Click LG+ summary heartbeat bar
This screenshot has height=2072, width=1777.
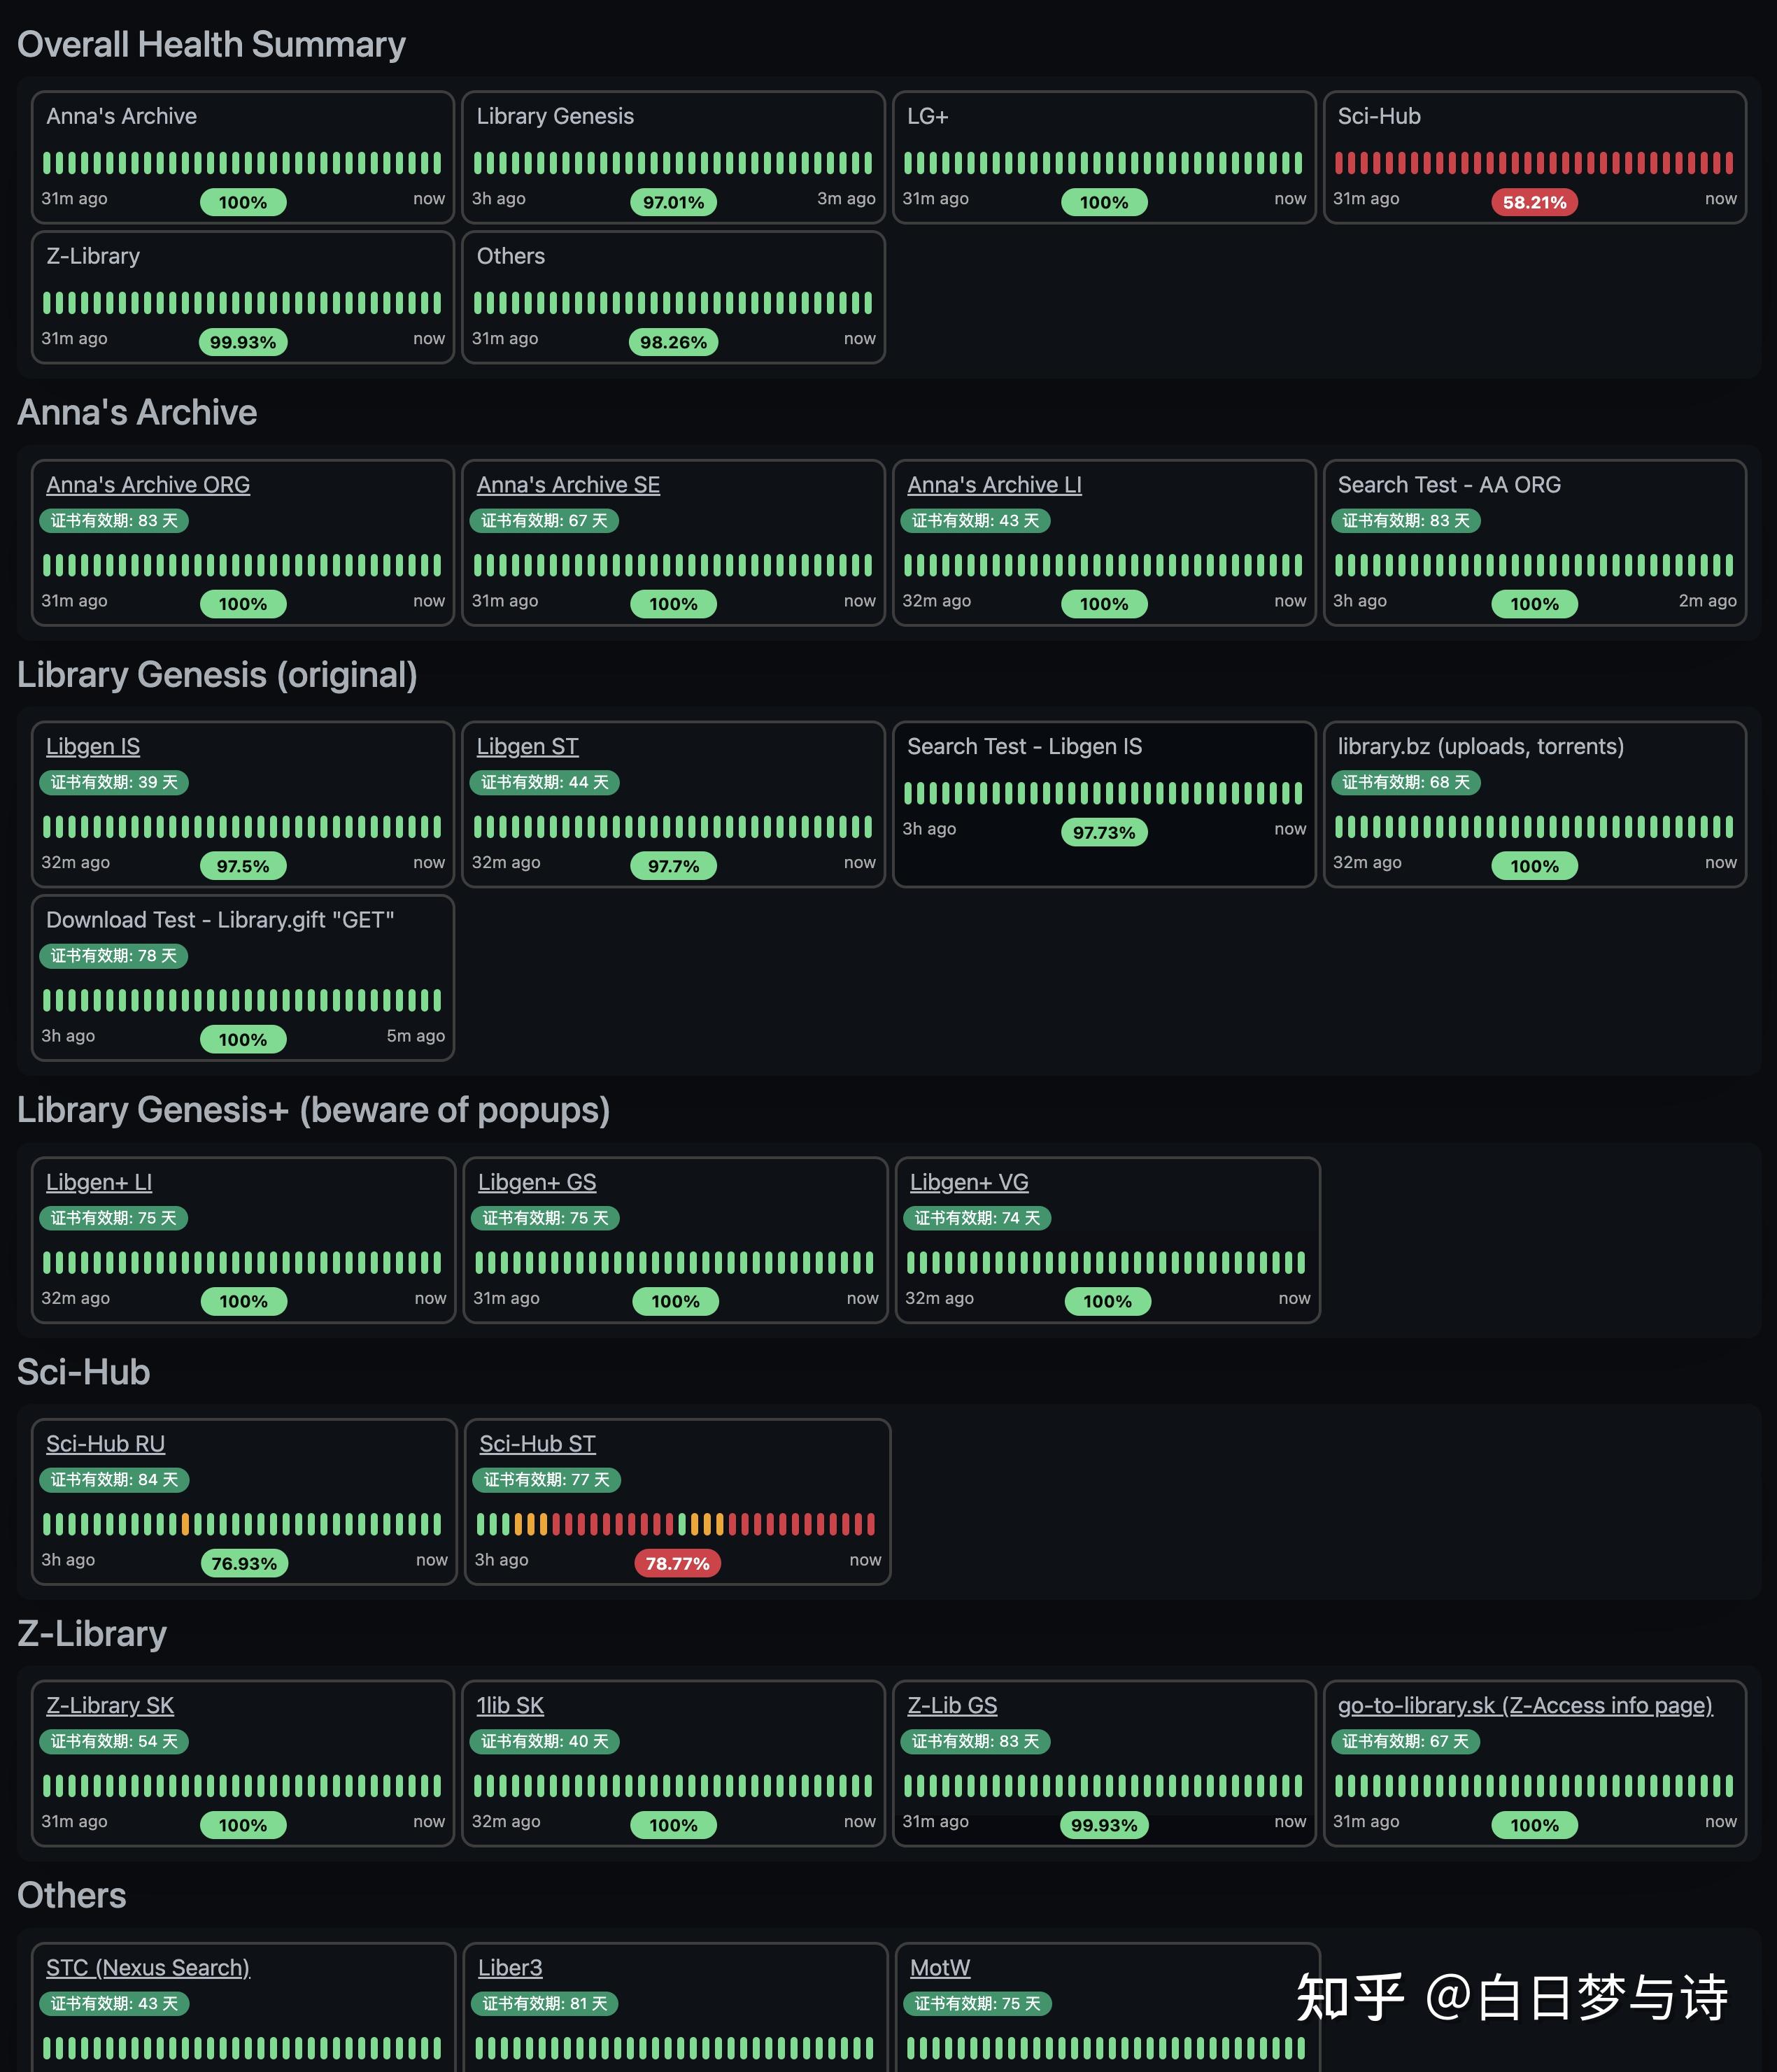click(1104, 163)
